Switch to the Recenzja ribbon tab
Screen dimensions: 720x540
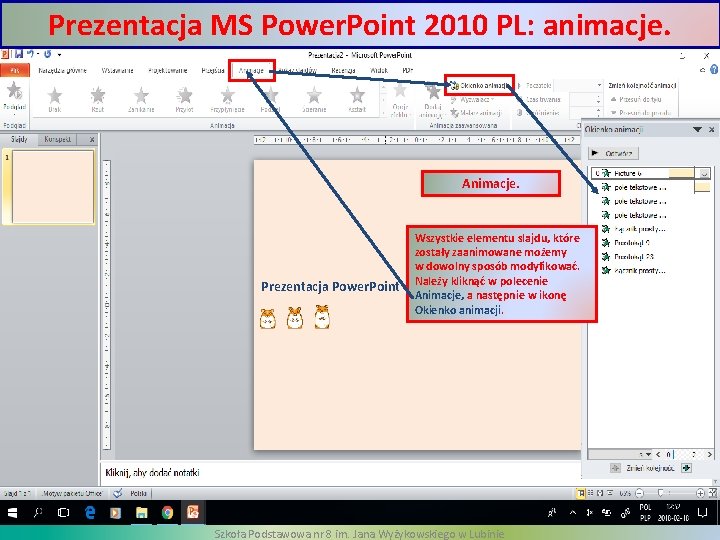[343, 70]
